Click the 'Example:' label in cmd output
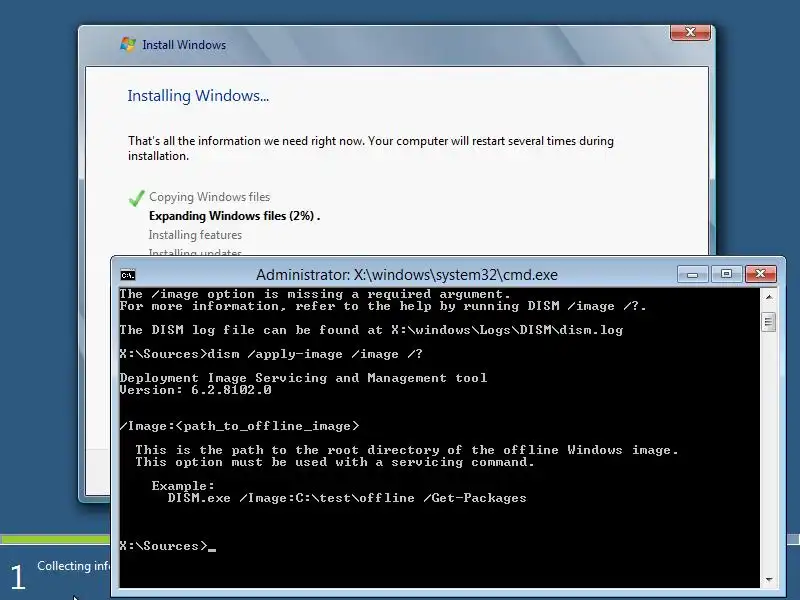The width and height of the screenshot is (800, 600). pyautogui.click(x=183, y=486)
